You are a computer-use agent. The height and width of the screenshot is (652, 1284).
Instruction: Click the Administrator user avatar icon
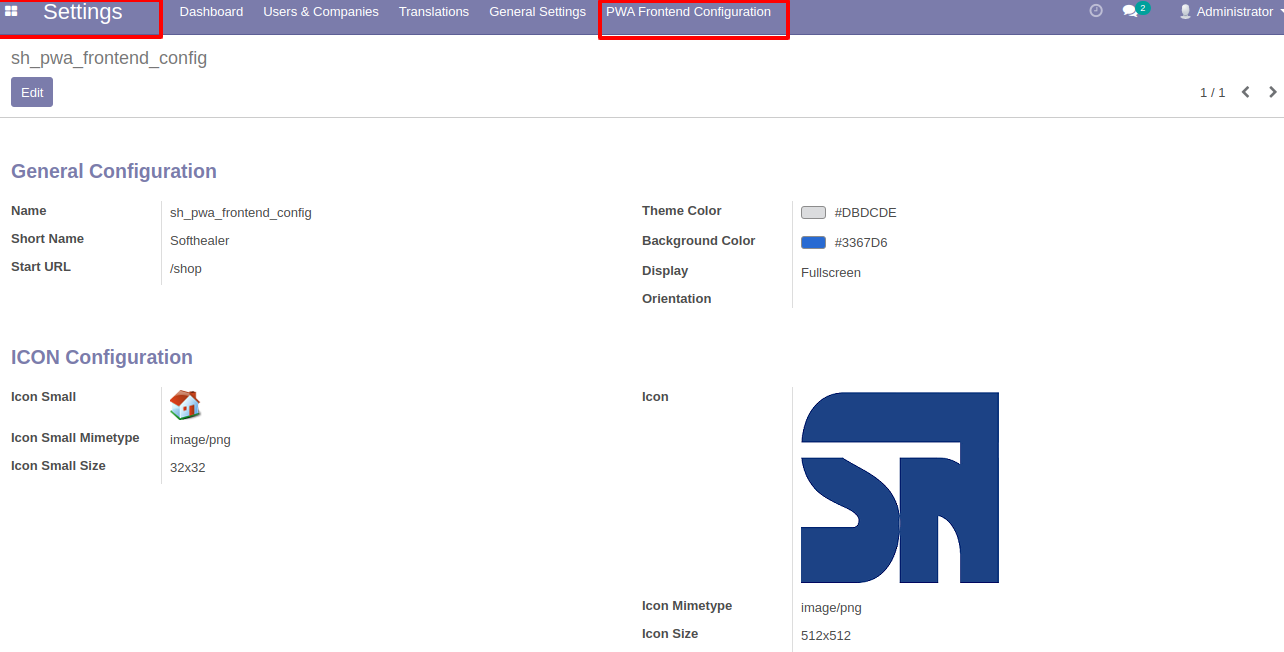click(1186, 12)
